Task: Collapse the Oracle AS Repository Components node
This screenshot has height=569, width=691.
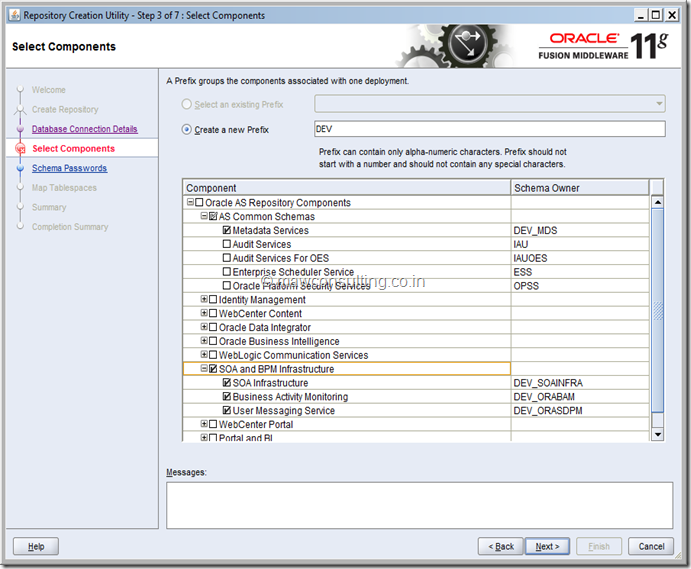Action: (x=190, y=202)
